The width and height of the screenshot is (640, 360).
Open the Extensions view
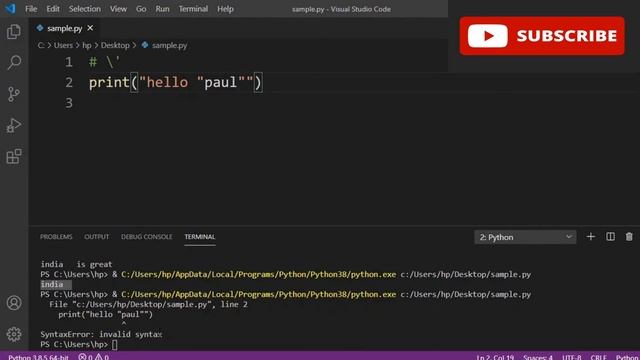point(14,156)
